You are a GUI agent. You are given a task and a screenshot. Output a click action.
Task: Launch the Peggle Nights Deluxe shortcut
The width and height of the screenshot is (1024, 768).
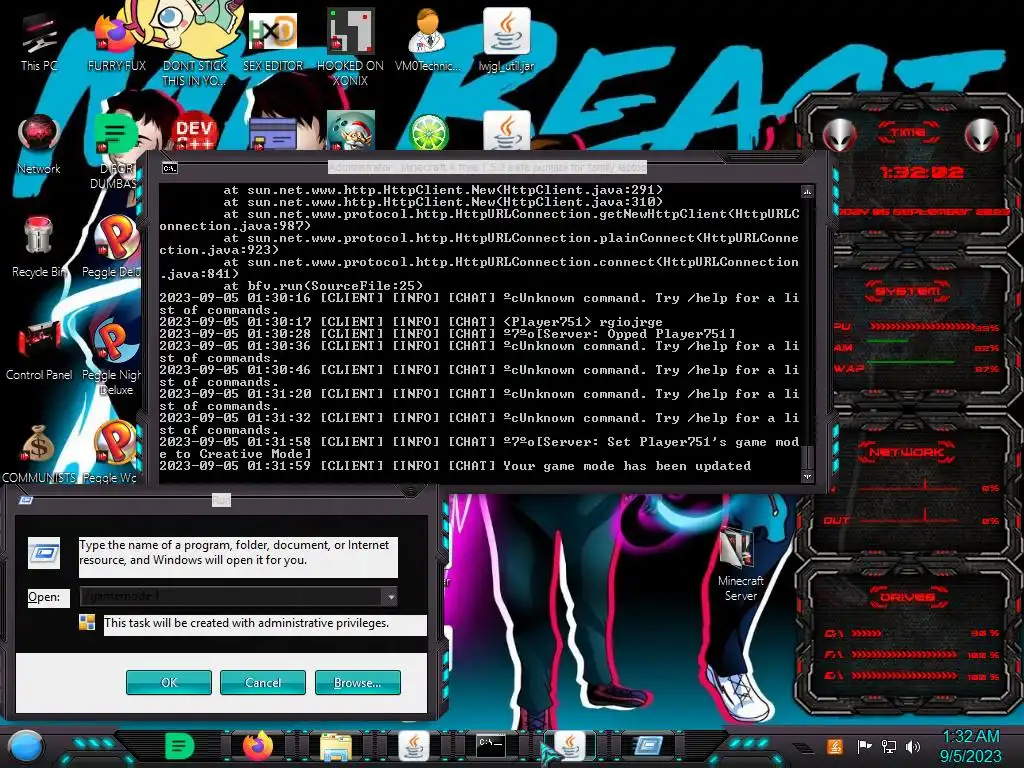pos(112,357)
